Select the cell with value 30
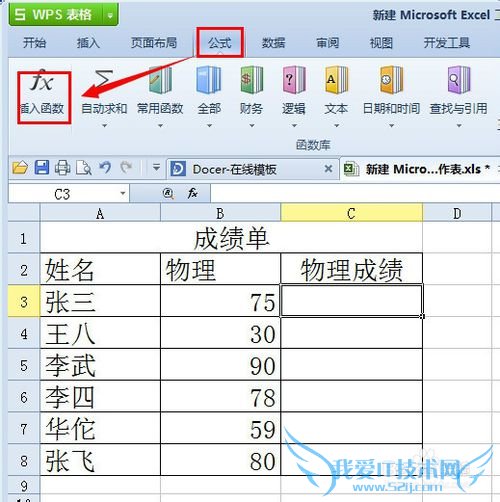The image size is (500, 502). click(220, 334)
